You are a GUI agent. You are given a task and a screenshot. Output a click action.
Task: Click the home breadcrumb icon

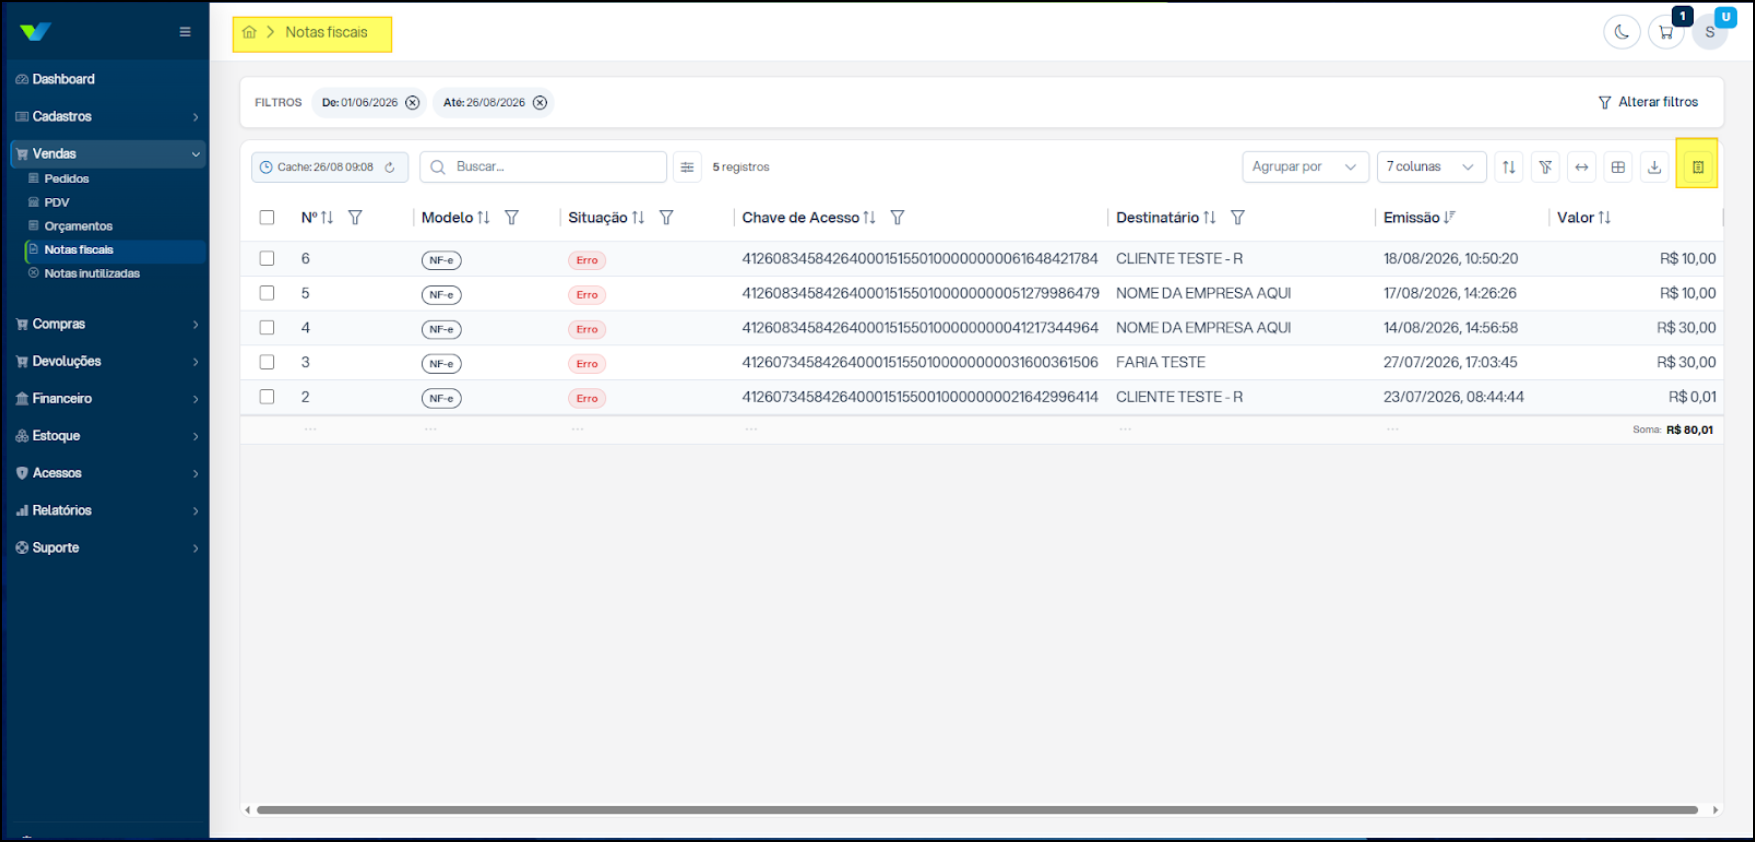point(250,32)
